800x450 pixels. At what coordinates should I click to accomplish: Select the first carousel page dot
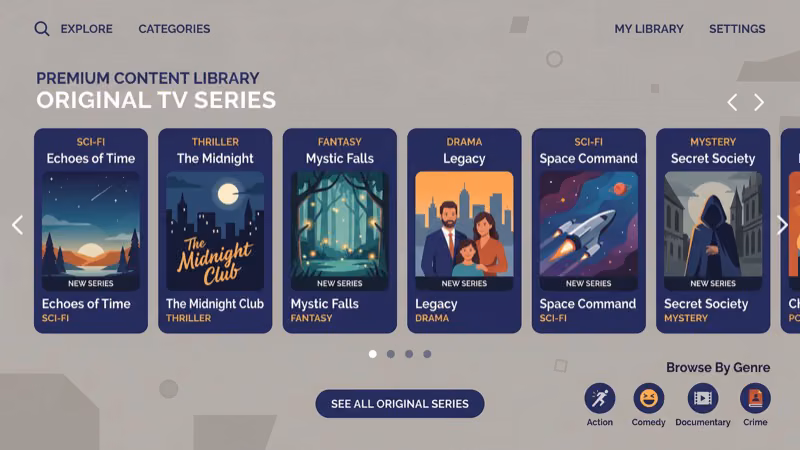tap(372, 354)
